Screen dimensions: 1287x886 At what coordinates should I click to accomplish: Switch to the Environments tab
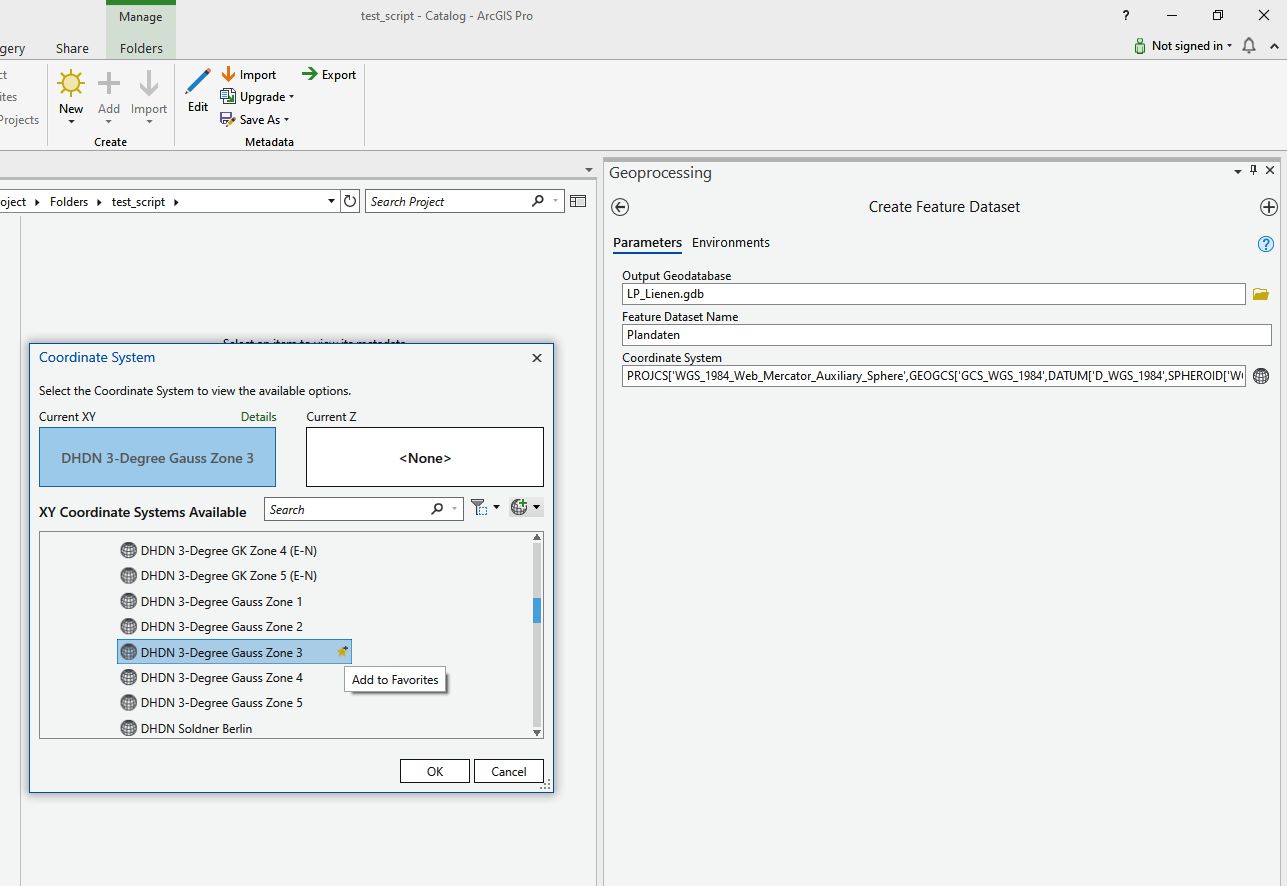(731, 243)
